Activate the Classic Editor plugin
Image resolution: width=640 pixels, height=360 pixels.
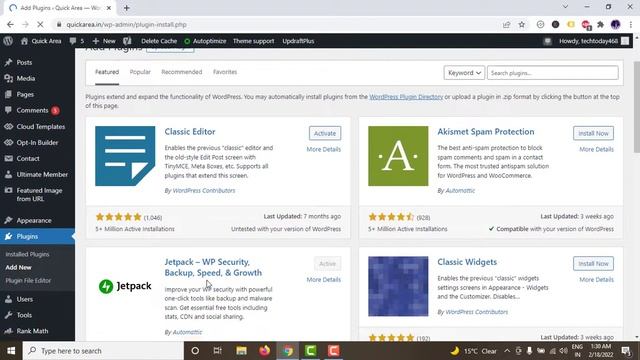click(325, 133)
